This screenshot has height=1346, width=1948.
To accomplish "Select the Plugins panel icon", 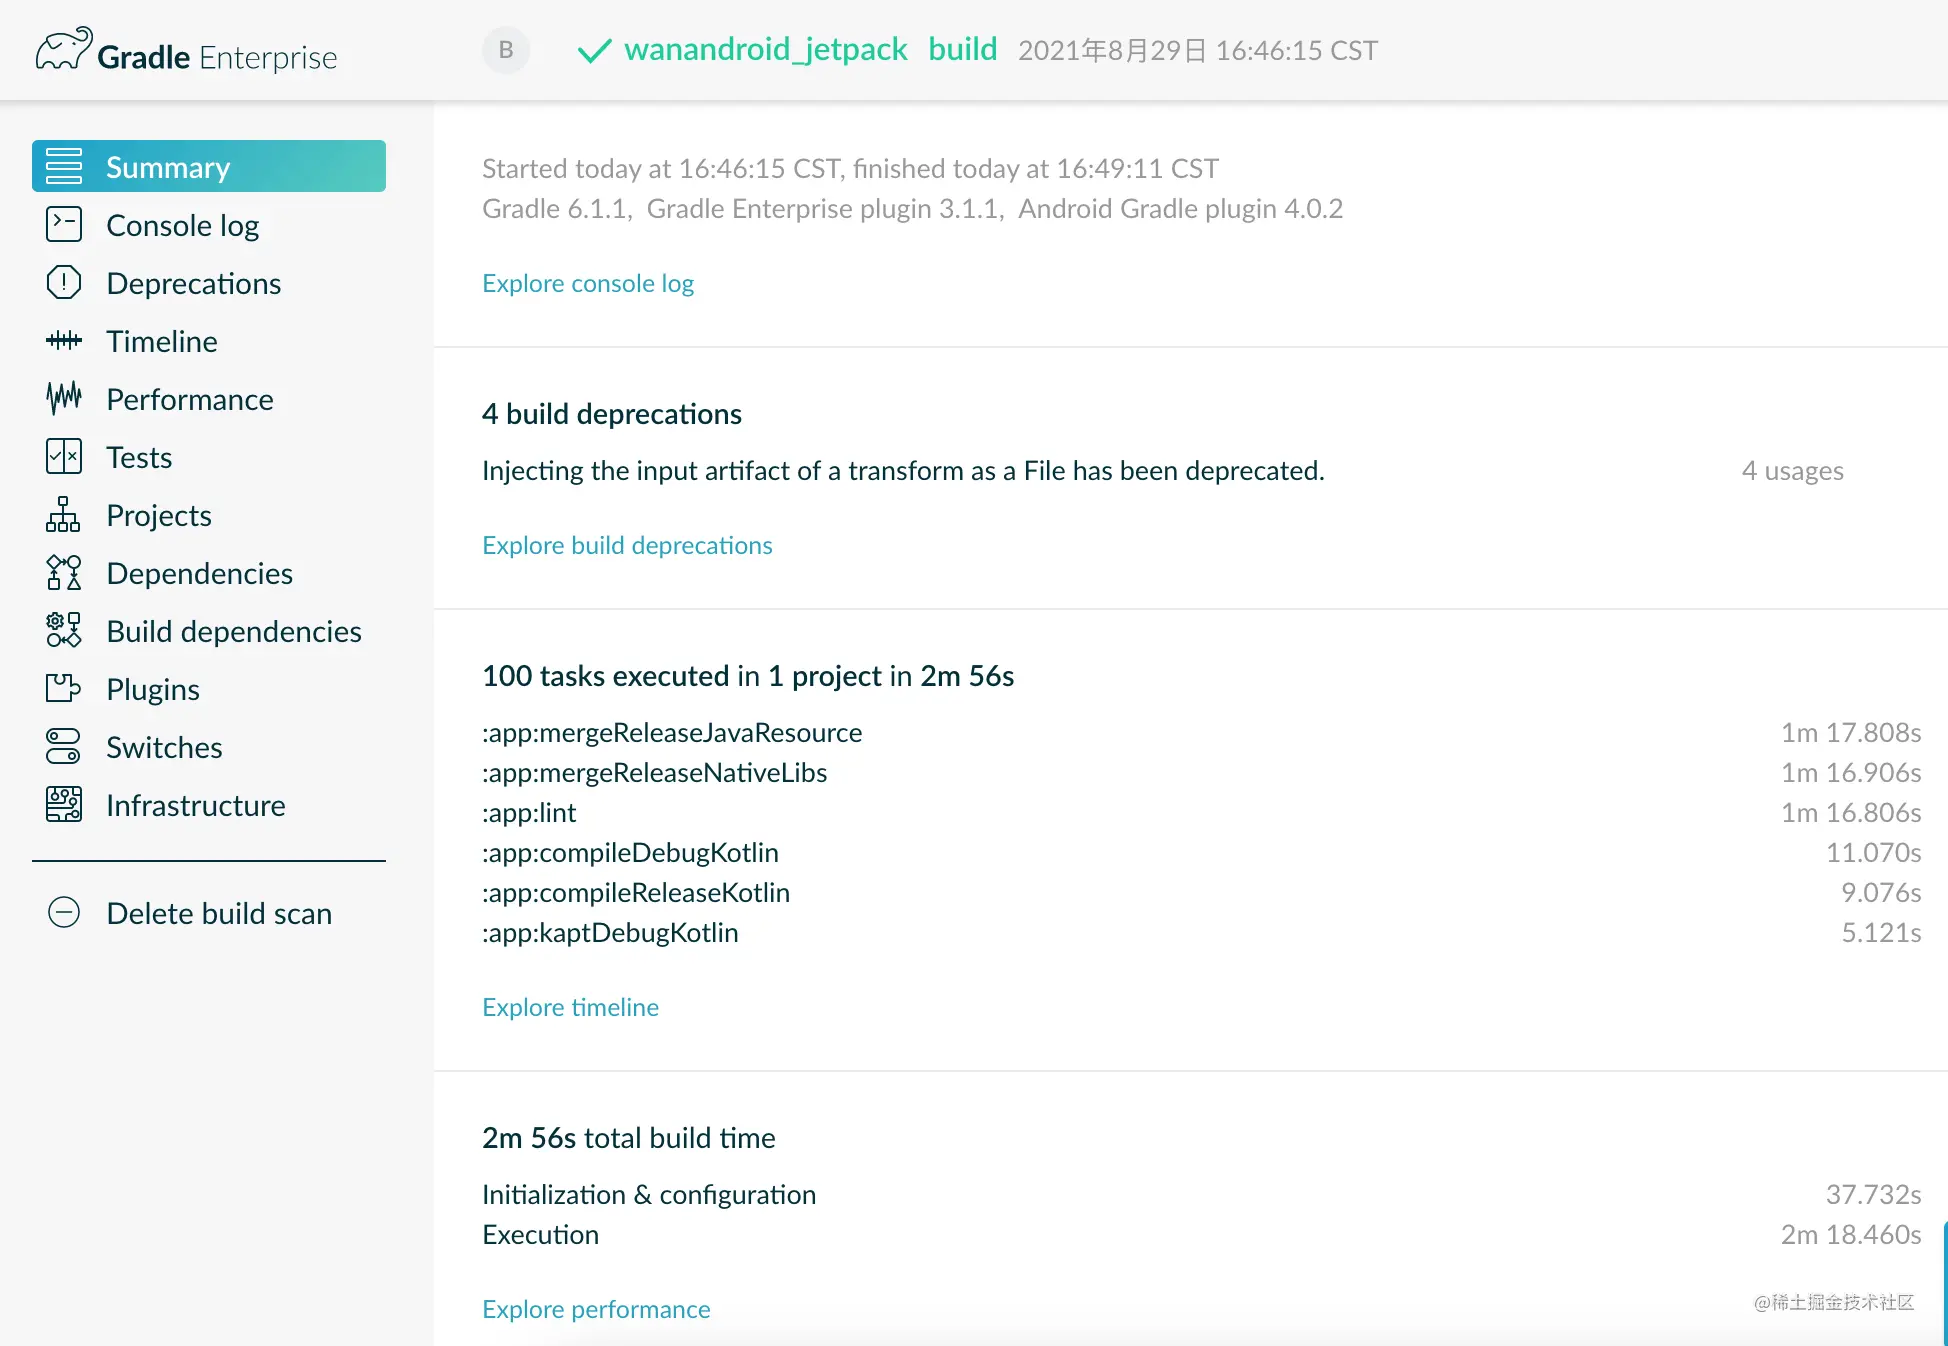I will (64, 689).
